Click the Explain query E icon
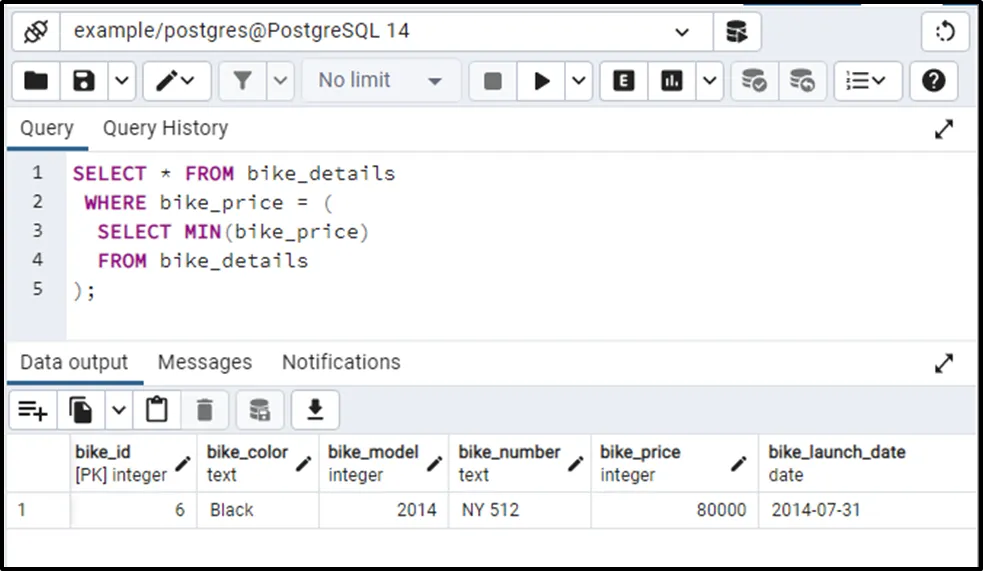The width and height of the screenshot is (983, 571). pos(624,81)
